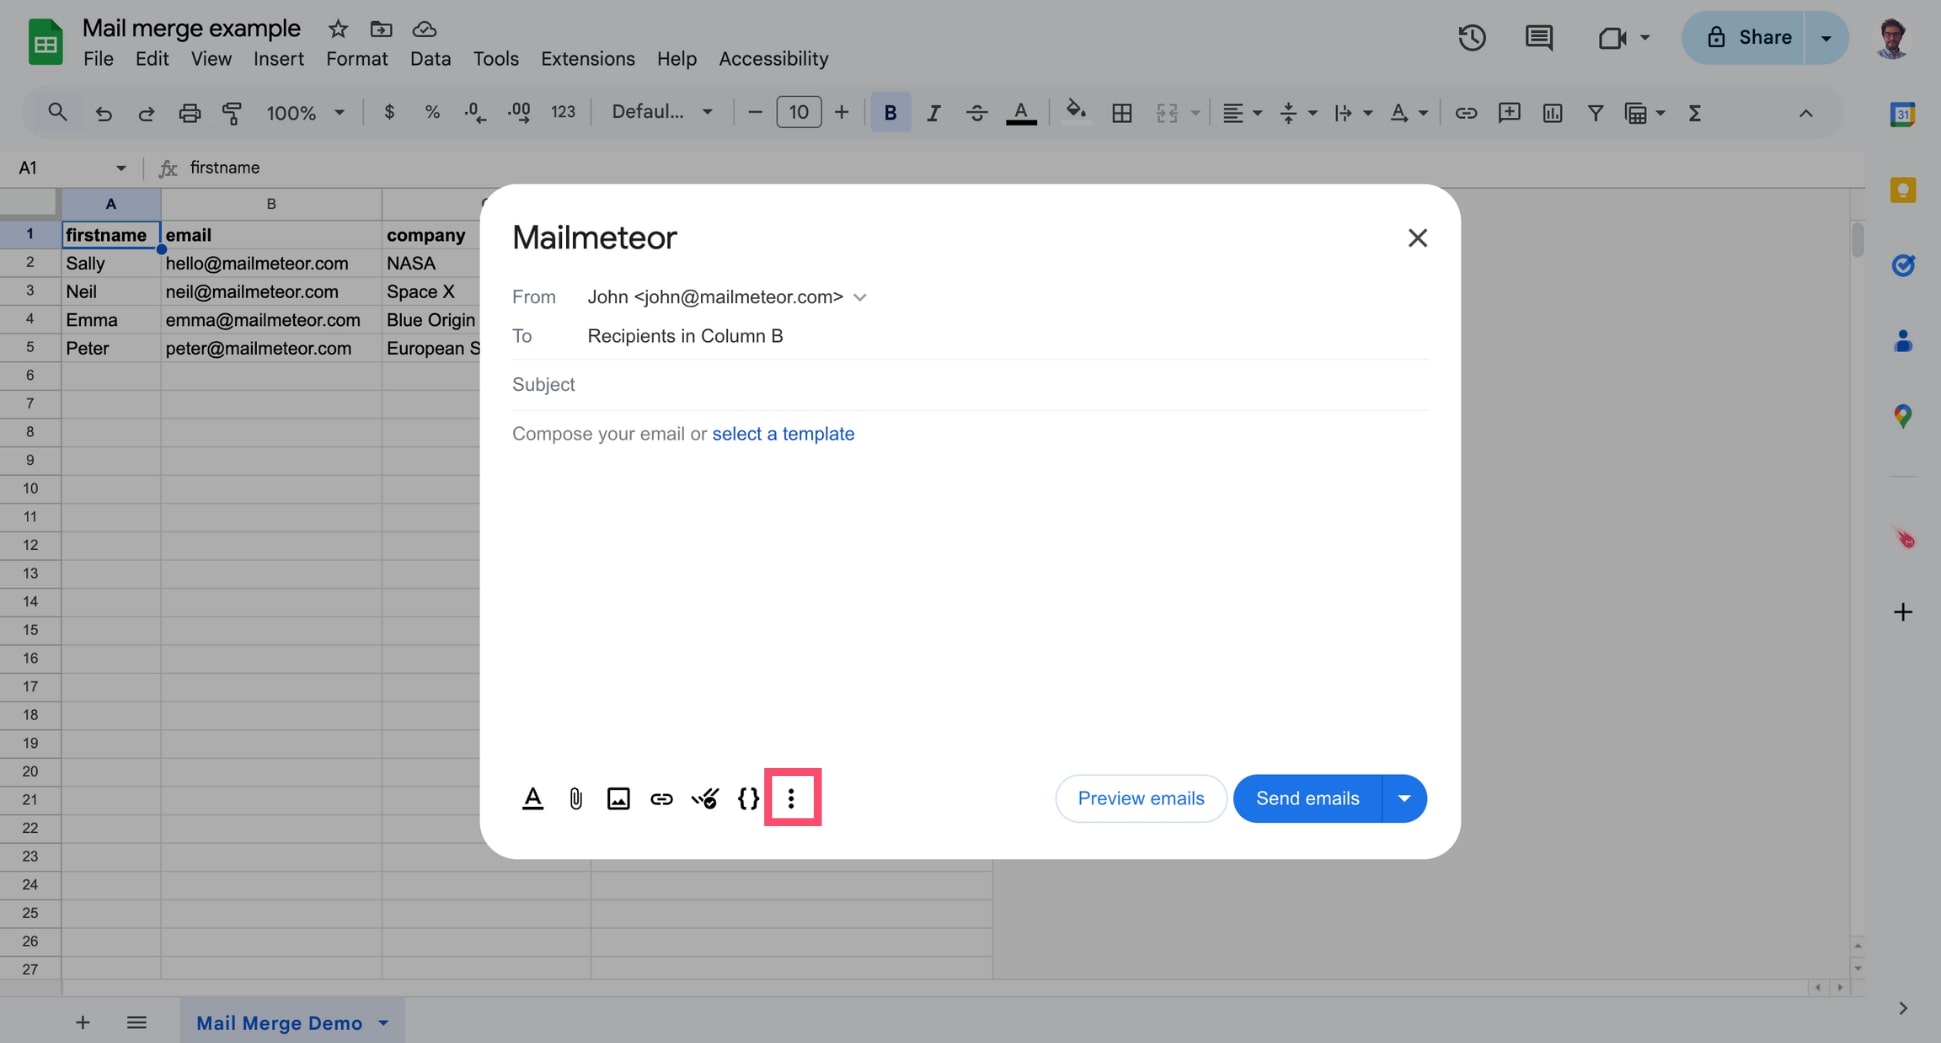Image resolution: width=1941 pixels, height=1043 pixels.
Task: Click the Share button
Action: [x=1745, y=38]
